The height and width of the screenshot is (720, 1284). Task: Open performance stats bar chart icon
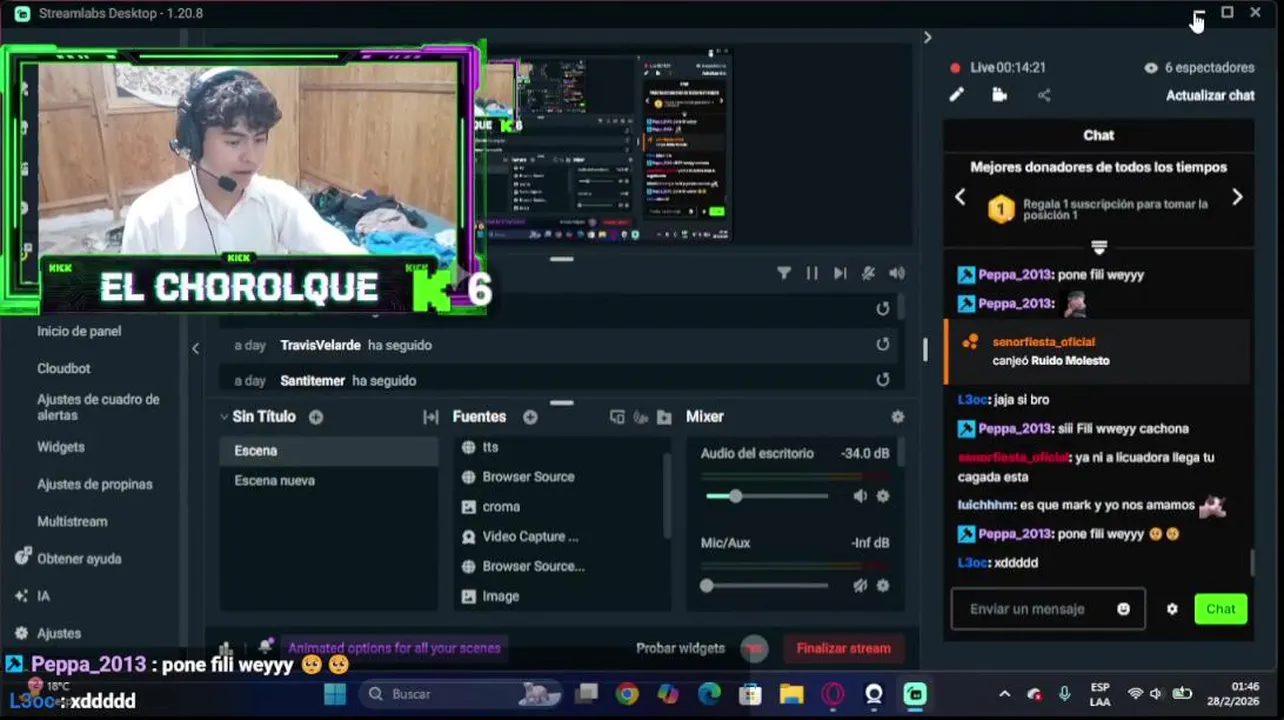[226, 649]
